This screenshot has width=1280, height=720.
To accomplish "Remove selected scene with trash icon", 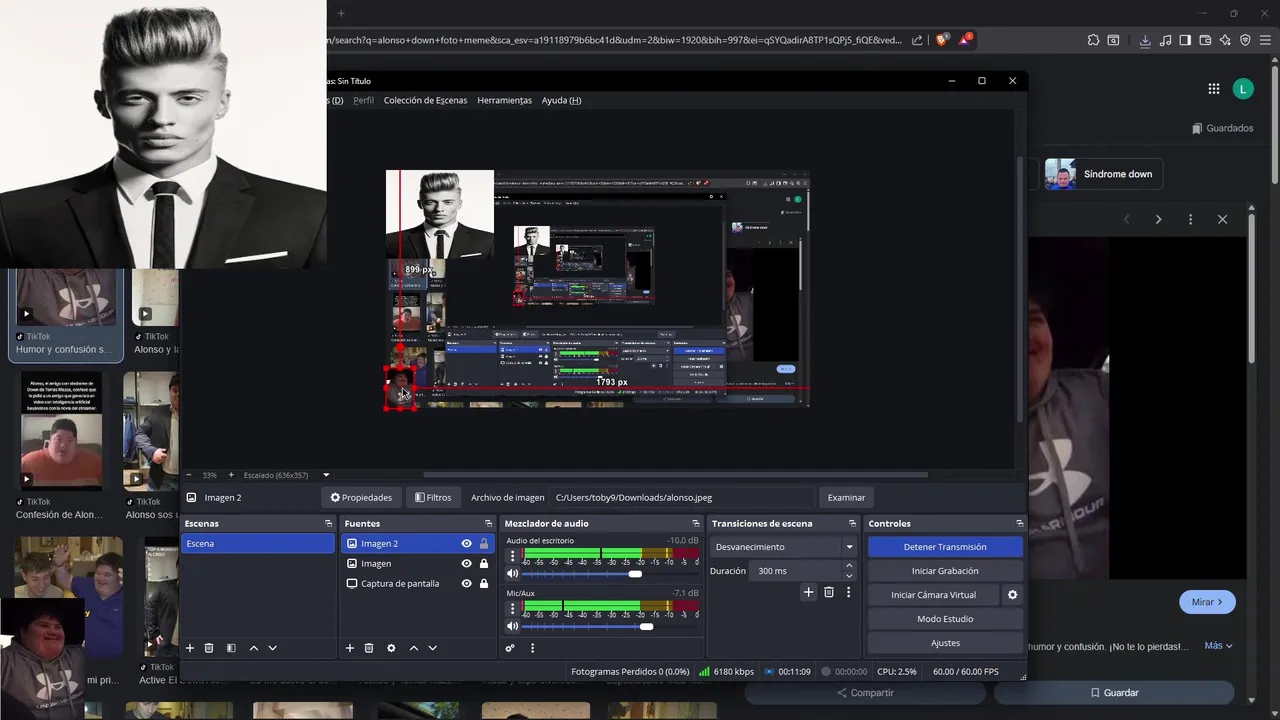I will tap(209, 648).
